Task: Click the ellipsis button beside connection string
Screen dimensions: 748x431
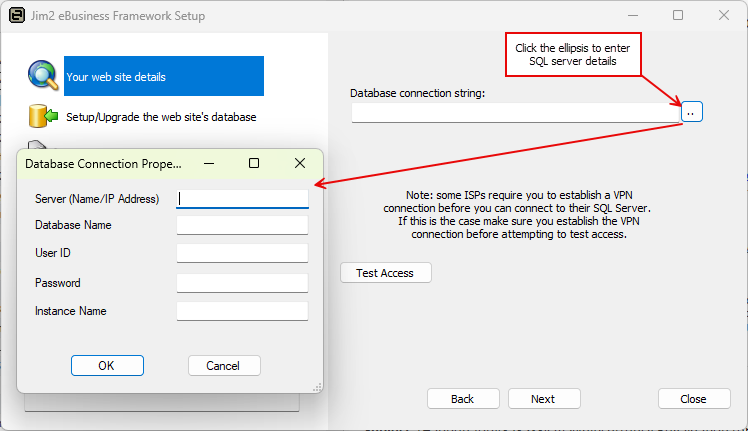Action: click(692, 112)
